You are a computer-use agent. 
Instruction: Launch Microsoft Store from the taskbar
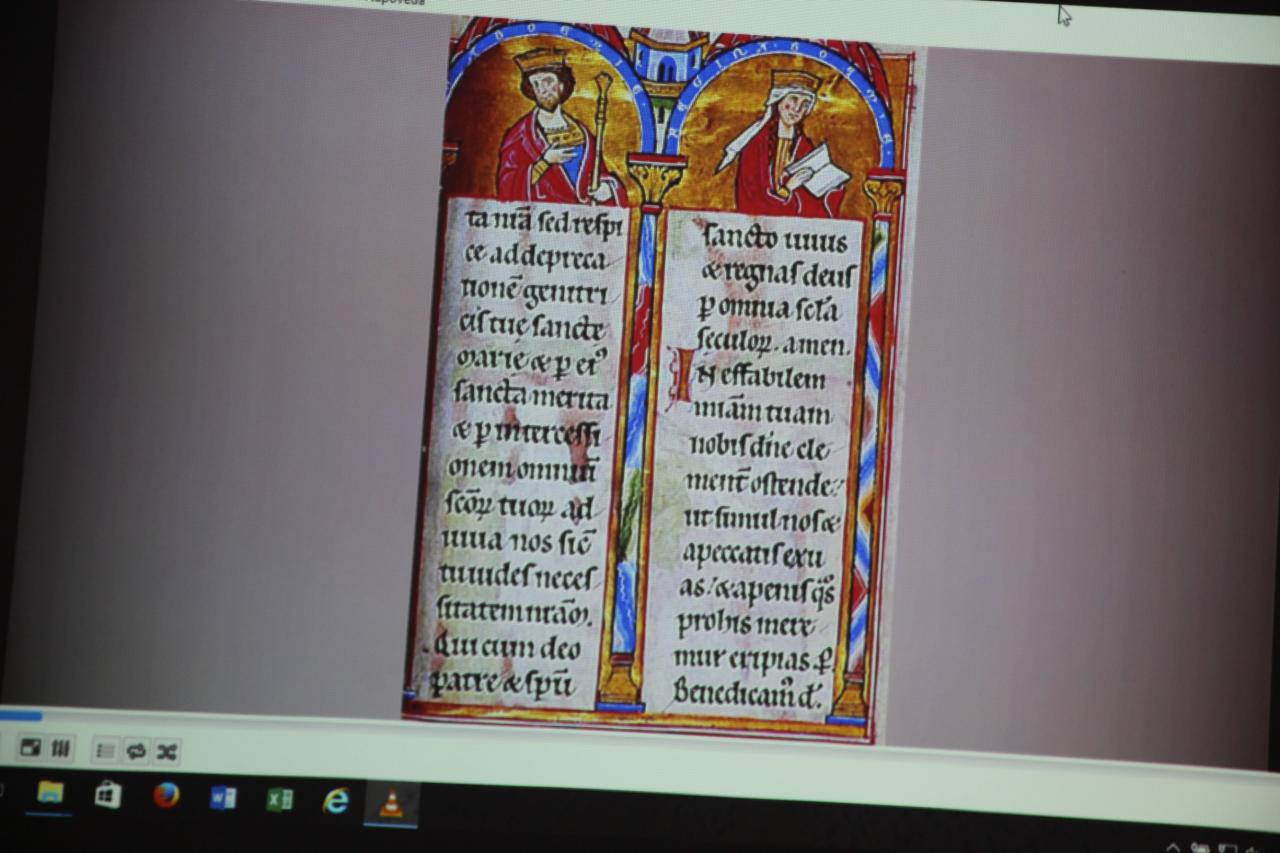click(x=107, y=794)
